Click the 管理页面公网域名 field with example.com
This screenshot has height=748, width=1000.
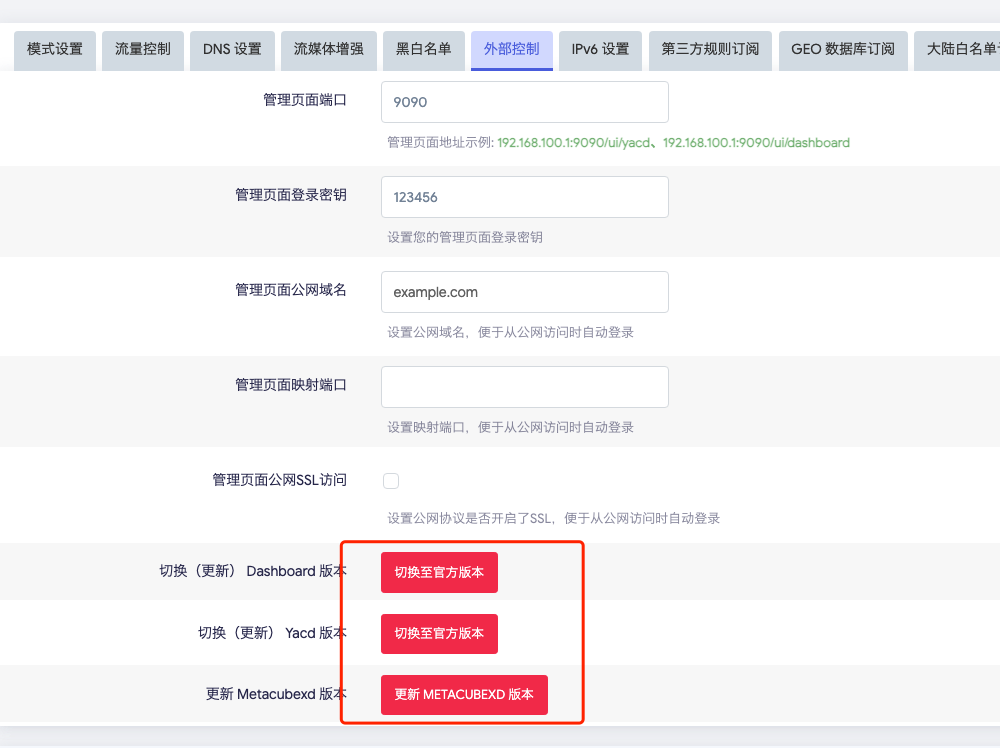tap(524, 292)
